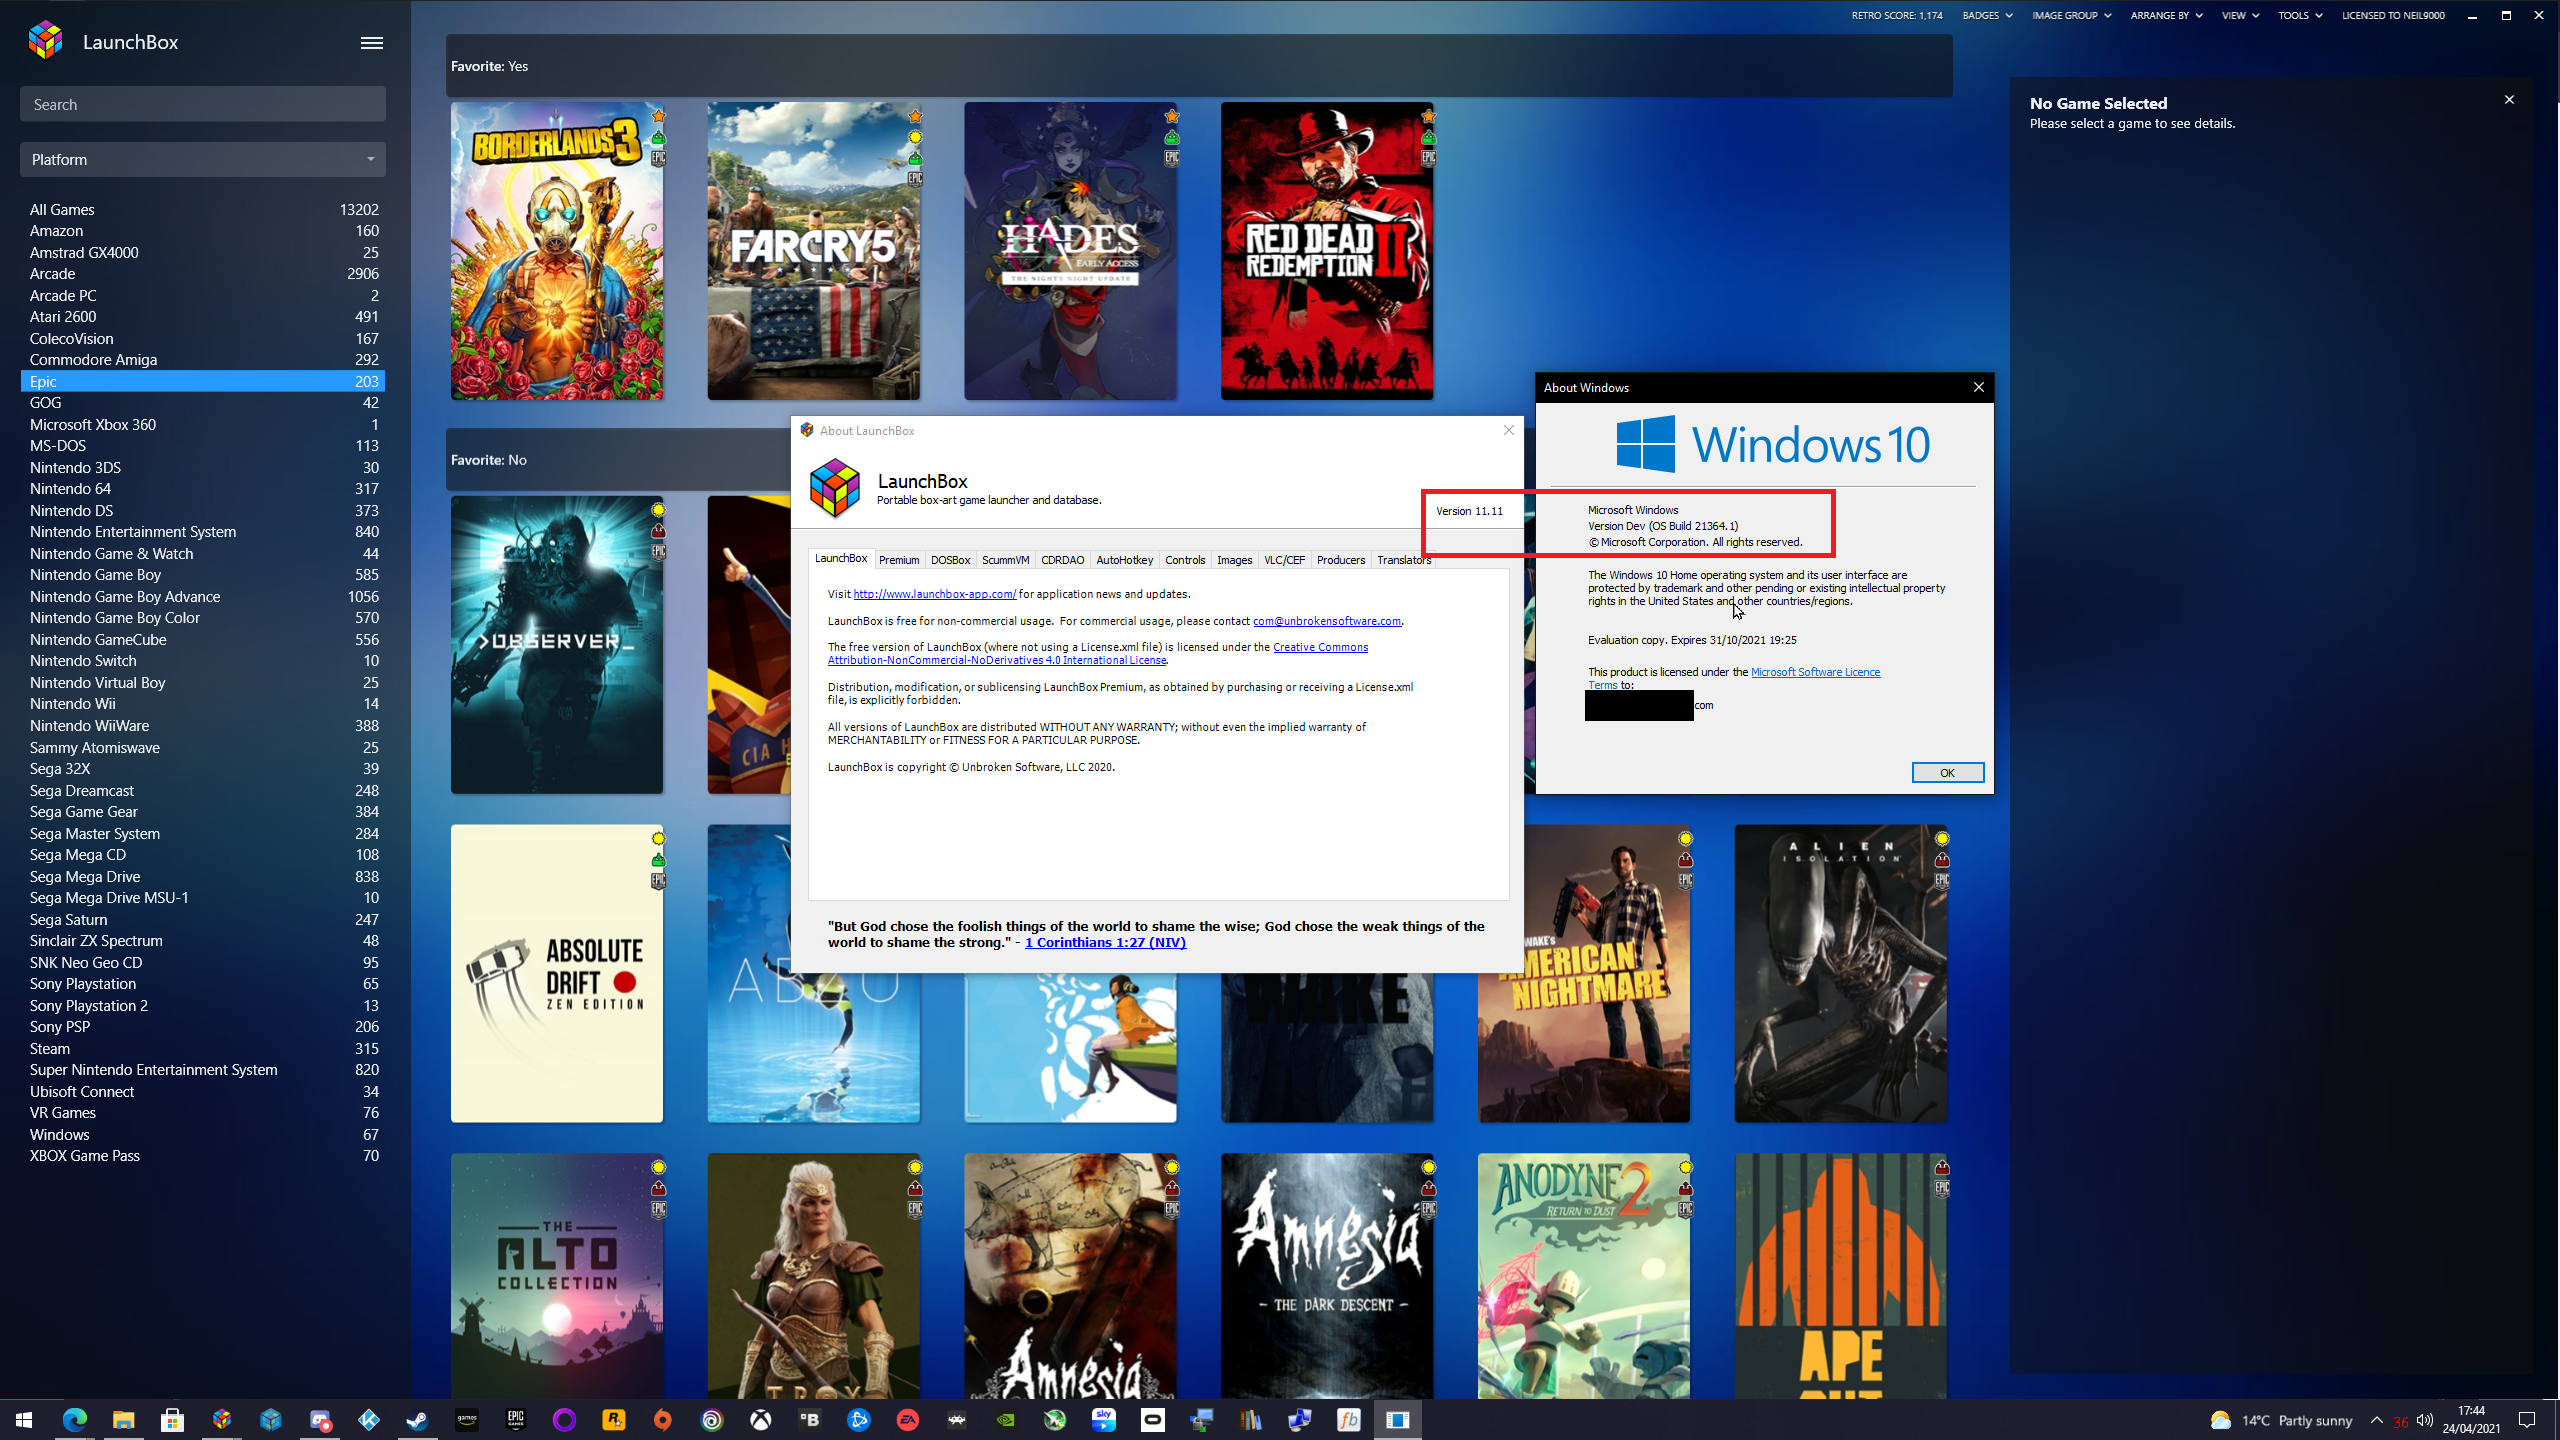Click the favorite star on Red Dead Redemption II
The width and height of the screenshot is (2560, 1440).
(1428, 116)
